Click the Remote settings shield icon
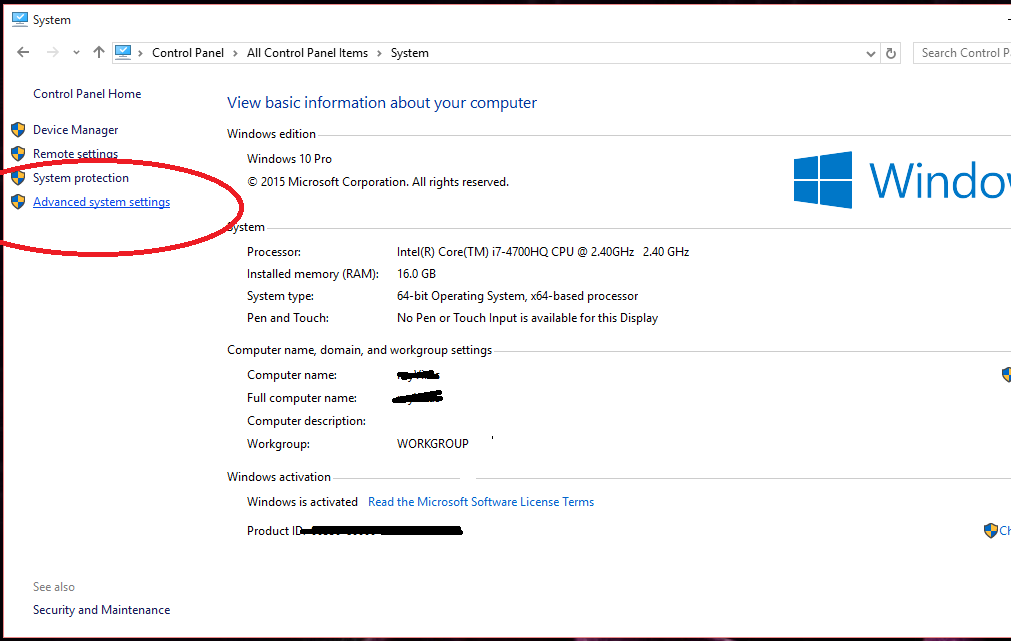 click(x=18, y=154)
